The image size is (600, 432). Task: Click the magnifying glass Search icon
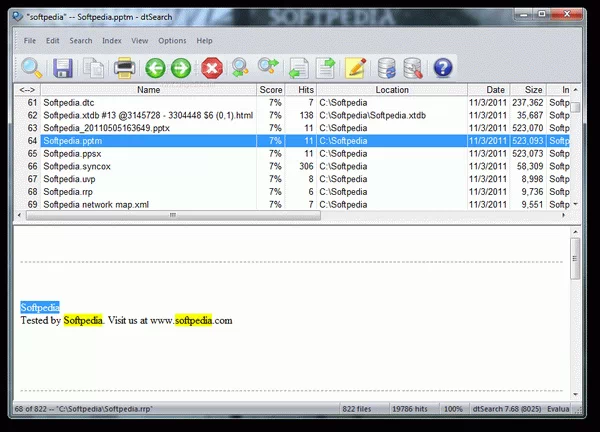point(33,68)
